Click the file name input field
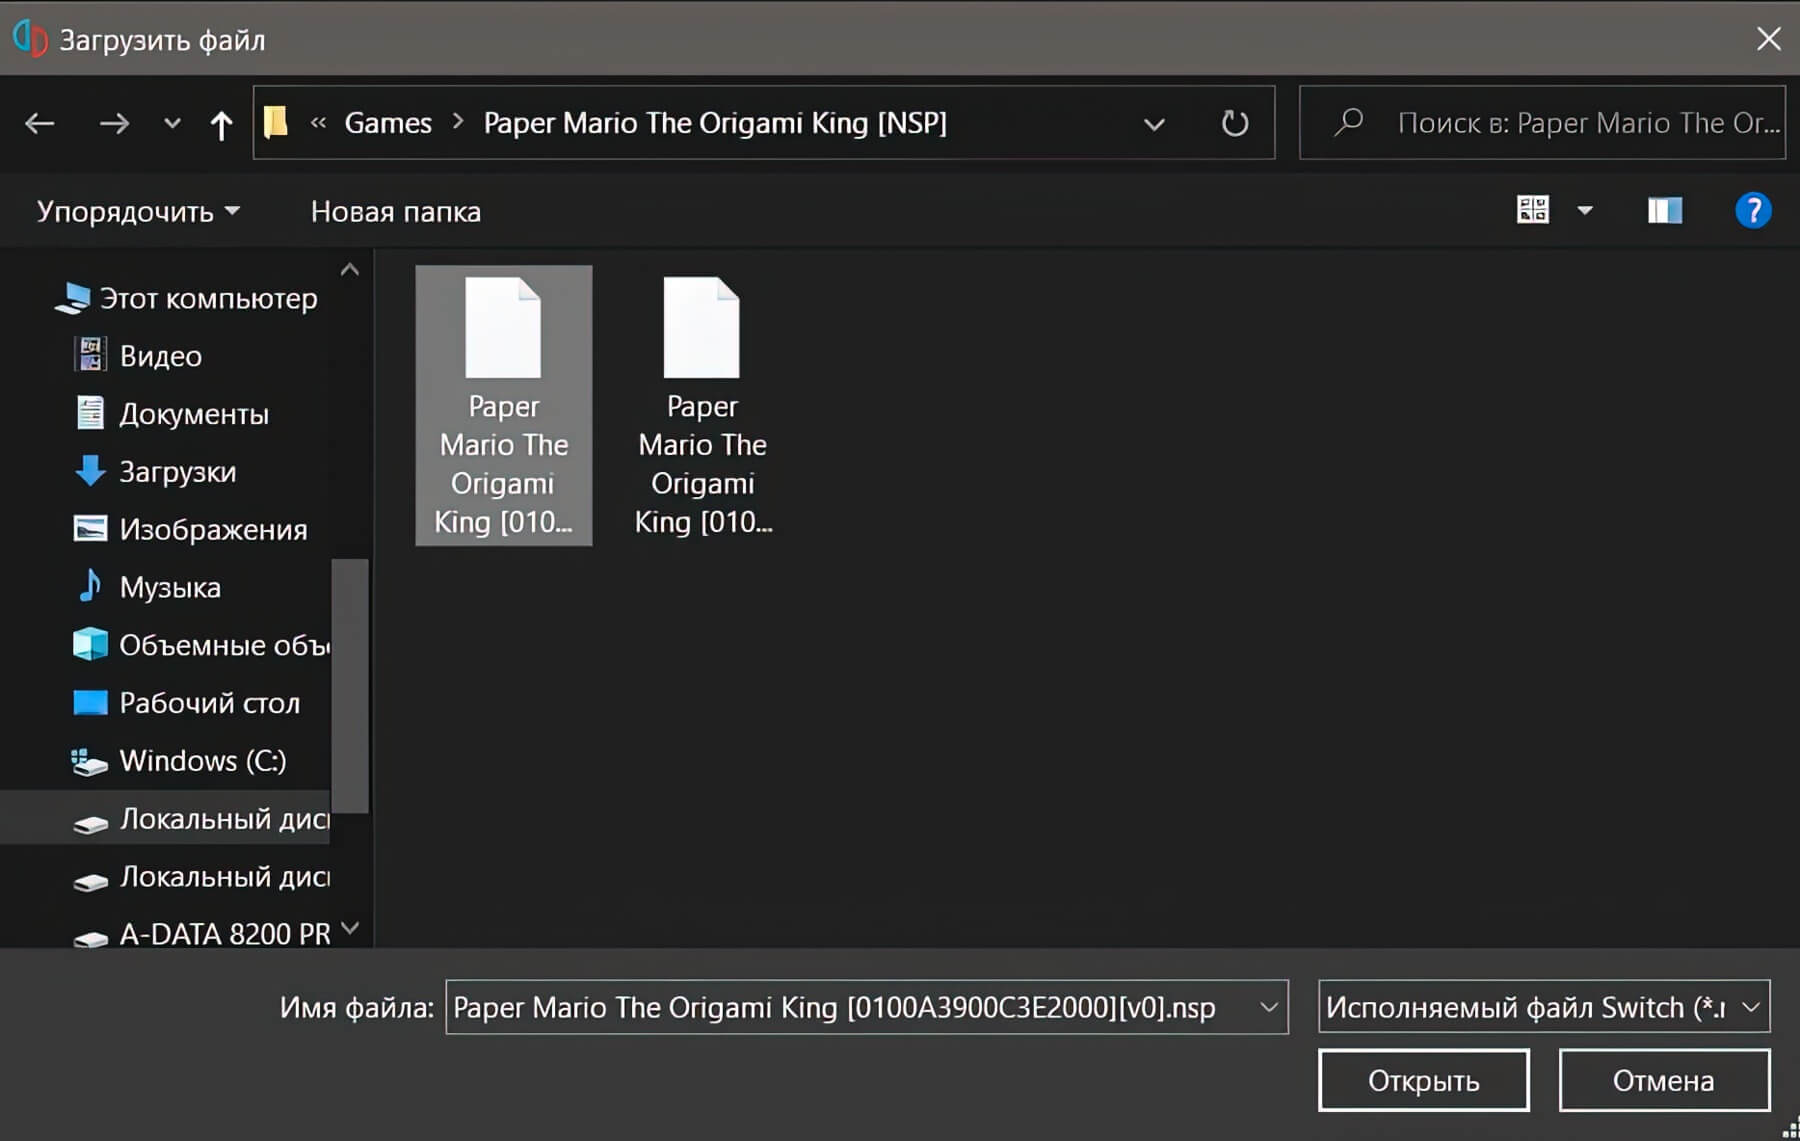Screen dimensions: 1800x1141 click(x=850, y=1007)
